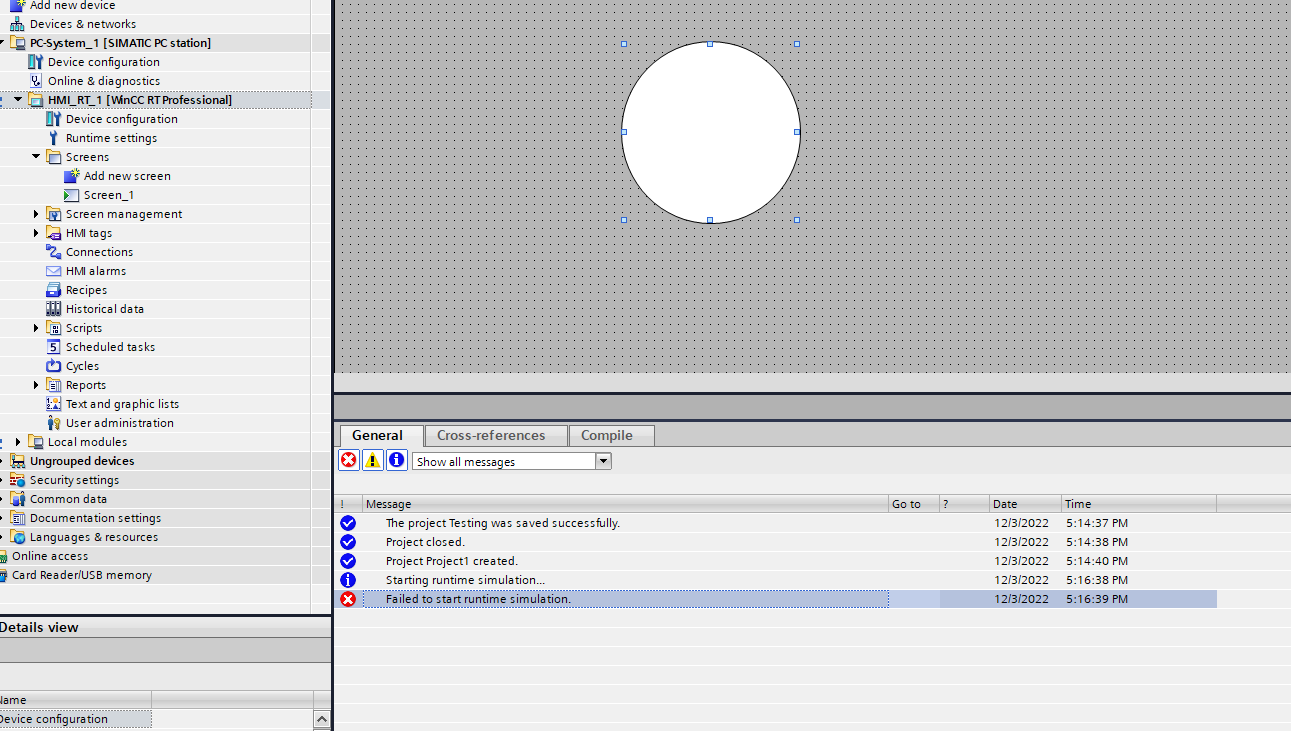Open Screen_1 via its icon
The height and width of the screenshot is (731, 1291).
click(x=72, y=195)
